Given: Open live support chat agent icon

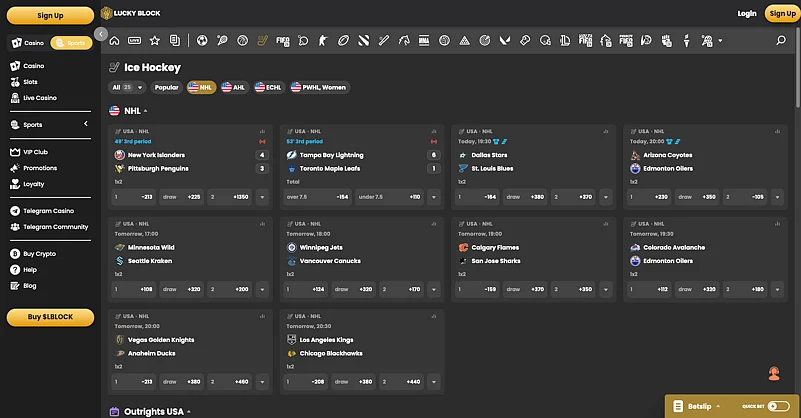Looking at the screenshot, I should coord(774,374).
